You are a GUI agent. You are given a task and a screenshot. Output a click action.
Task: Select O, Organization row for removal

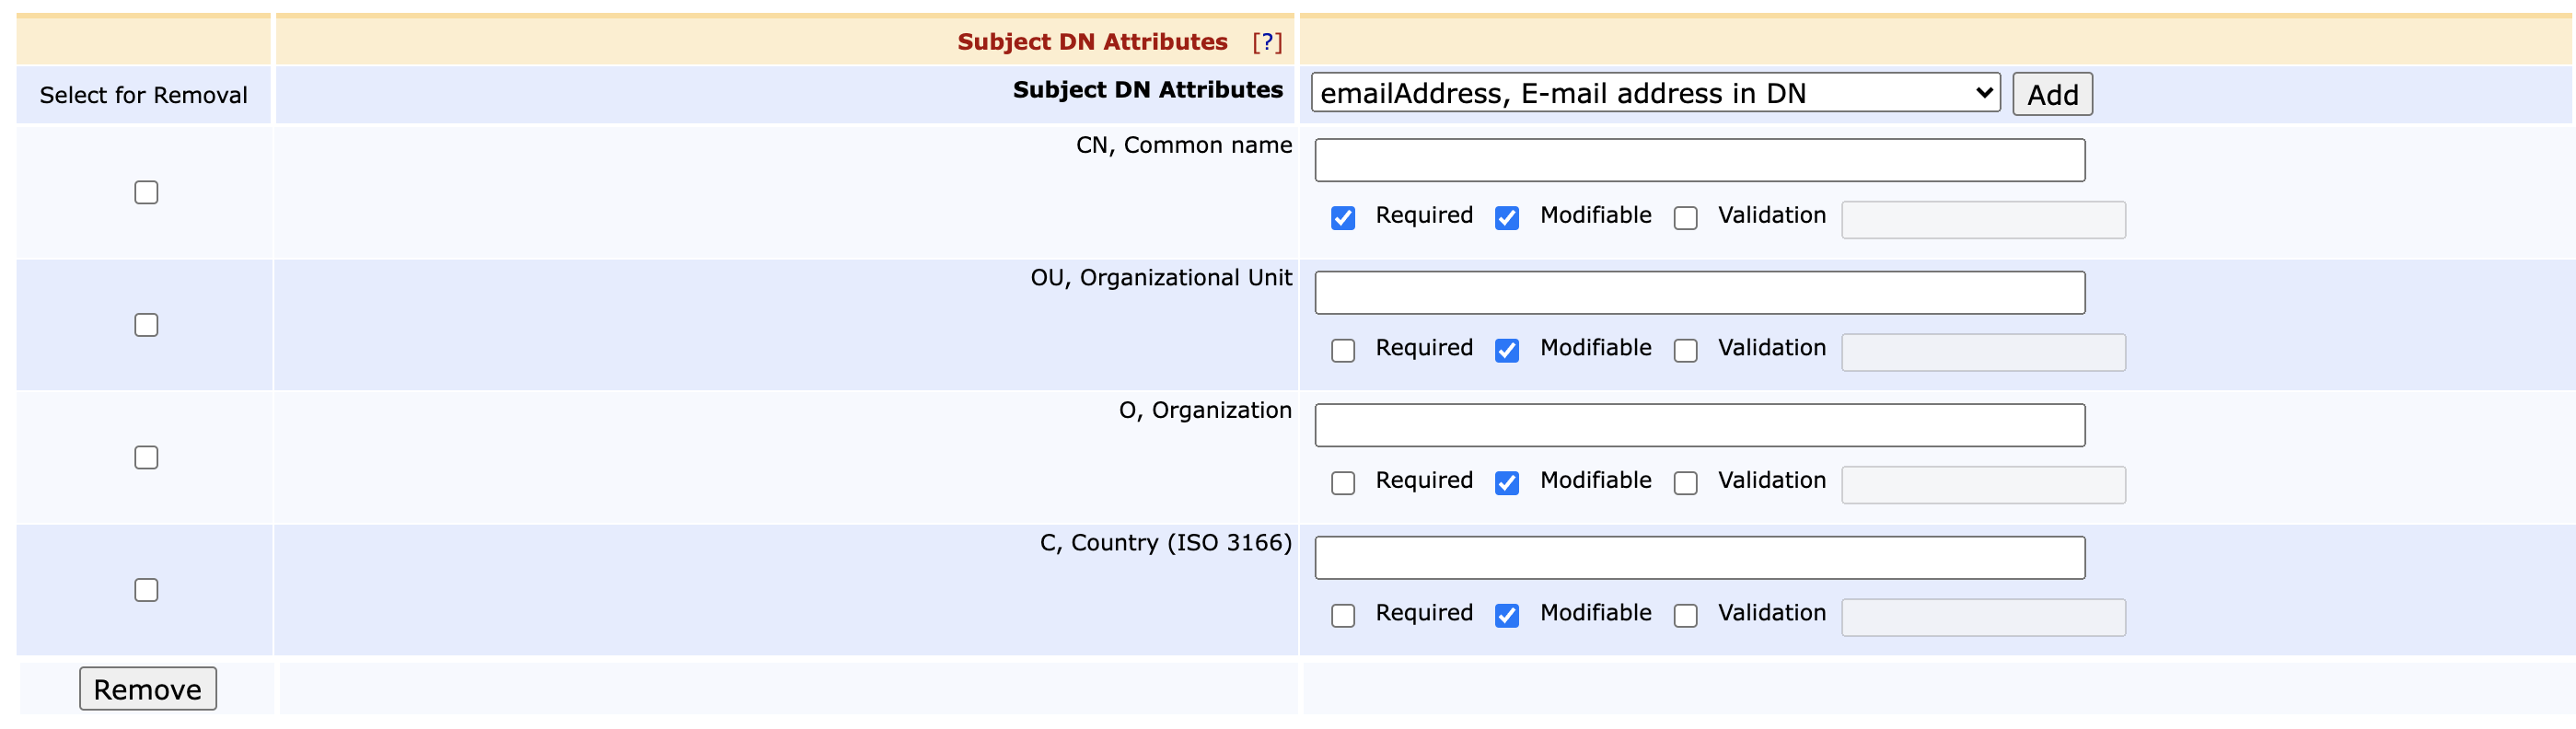click(146, 457)
